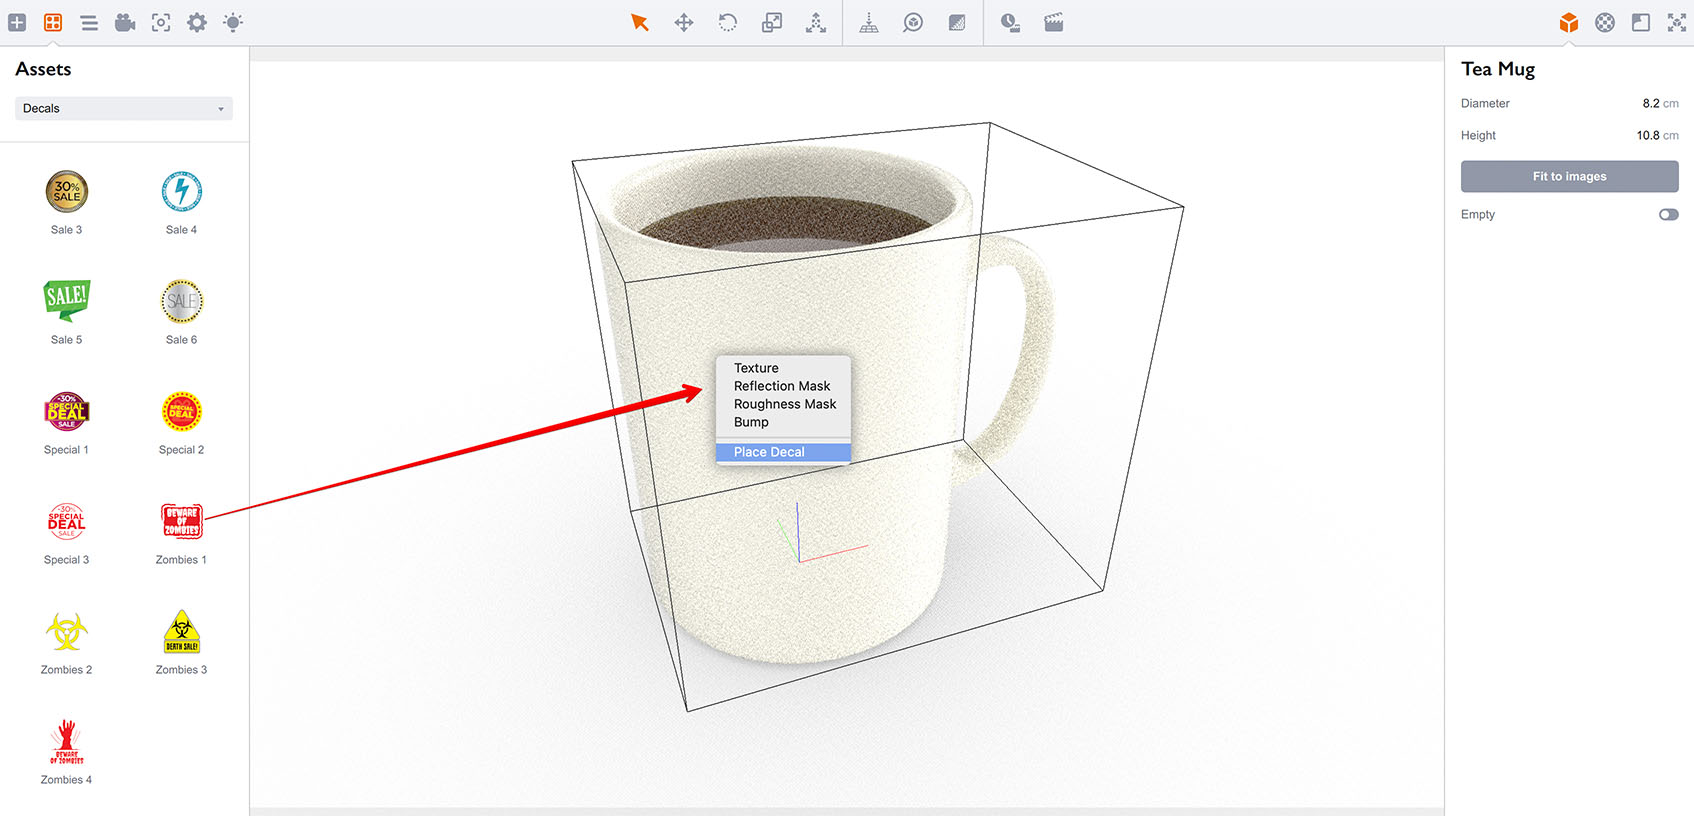Image resolution: width=1694 pixels, height=816 pixels.
Task: Open the gear settings icon
Action: point(197,22)
